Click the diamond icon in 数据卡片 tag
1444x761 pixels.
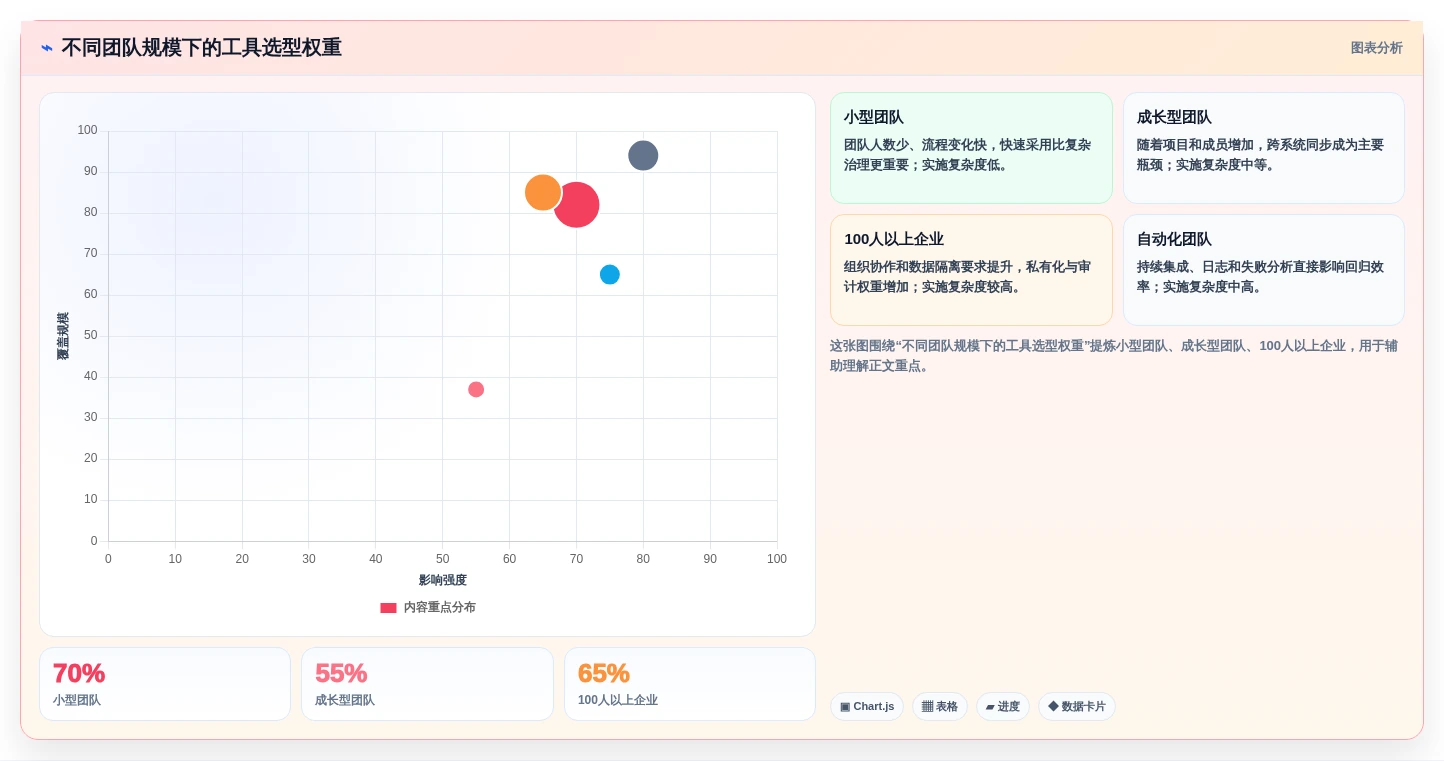click(1053, 706)
